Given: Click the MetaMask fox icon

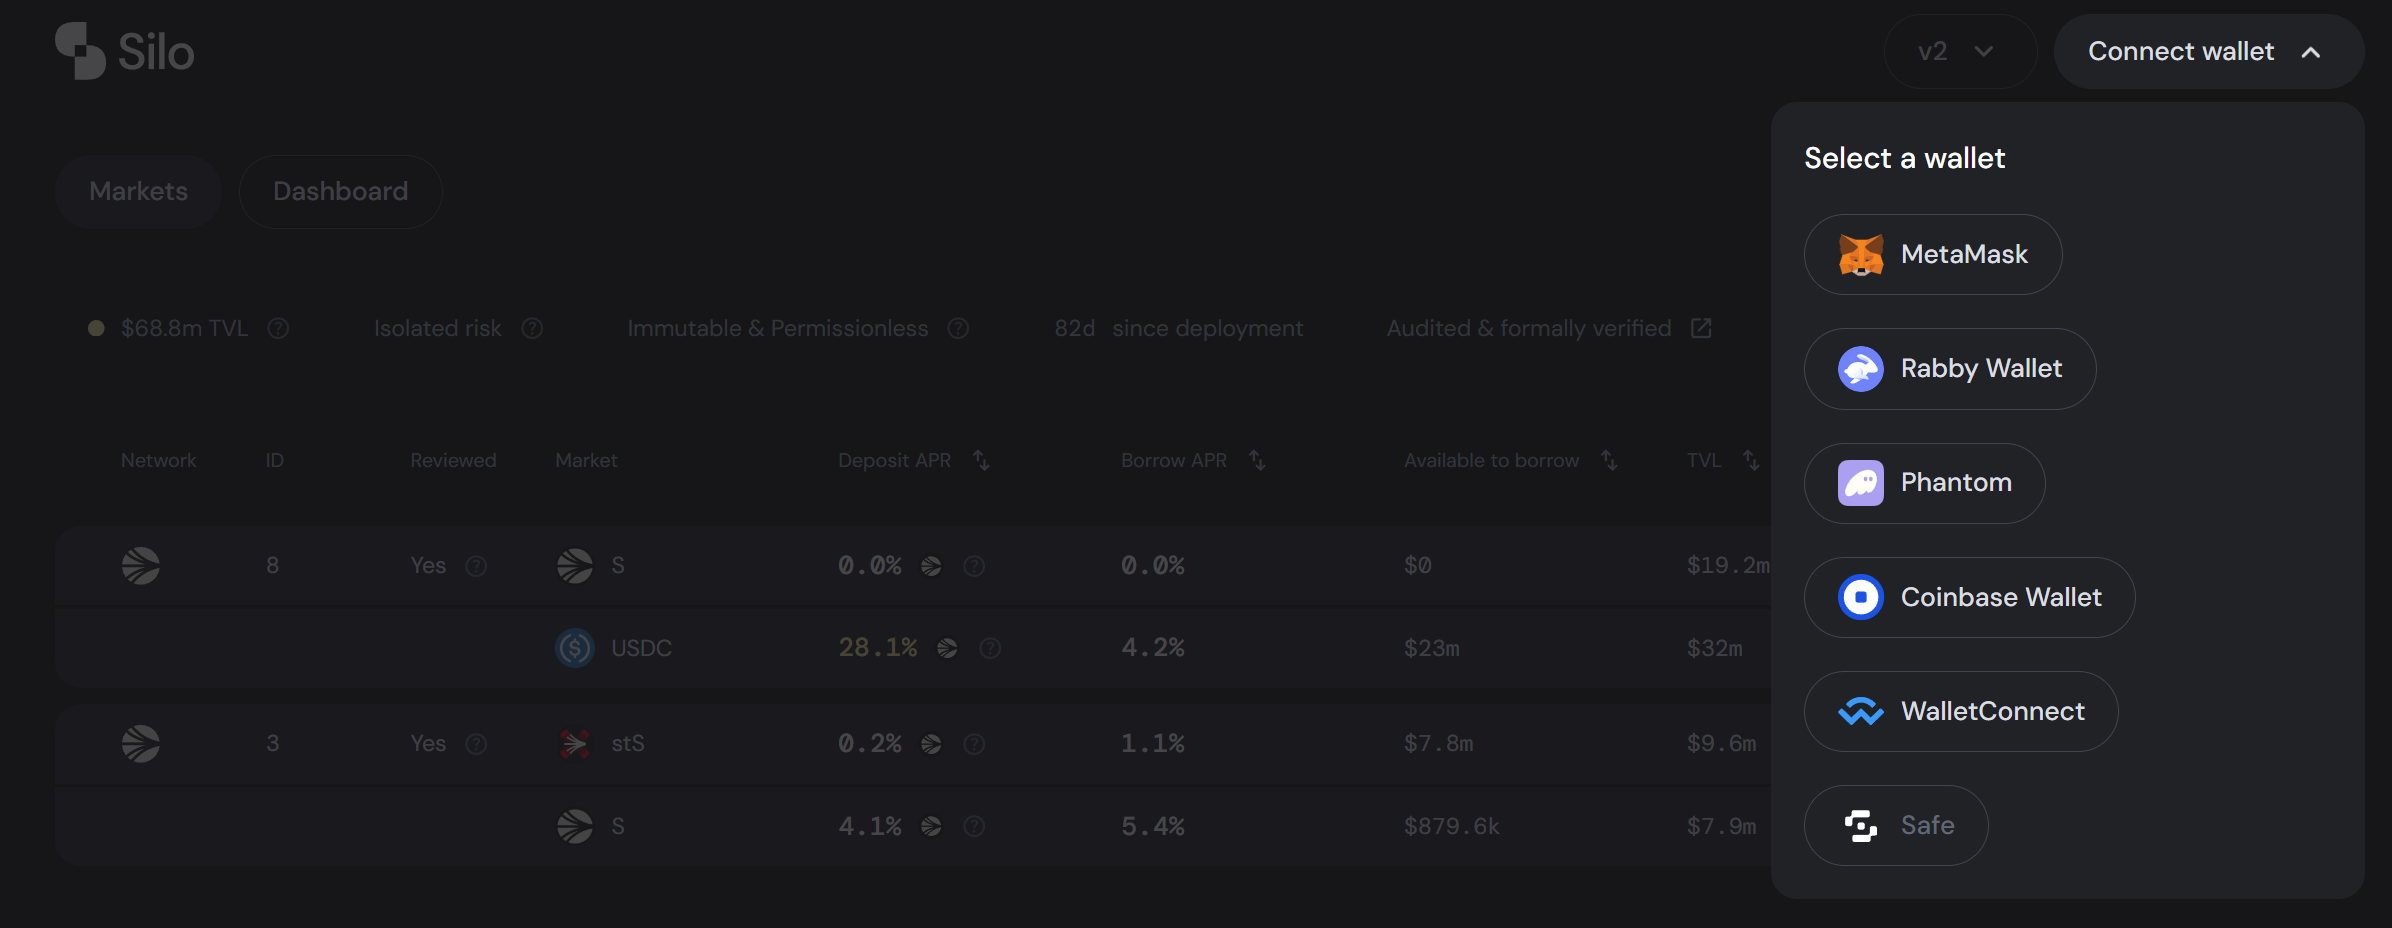Looking at the screenshot, I should [1861, 254].
